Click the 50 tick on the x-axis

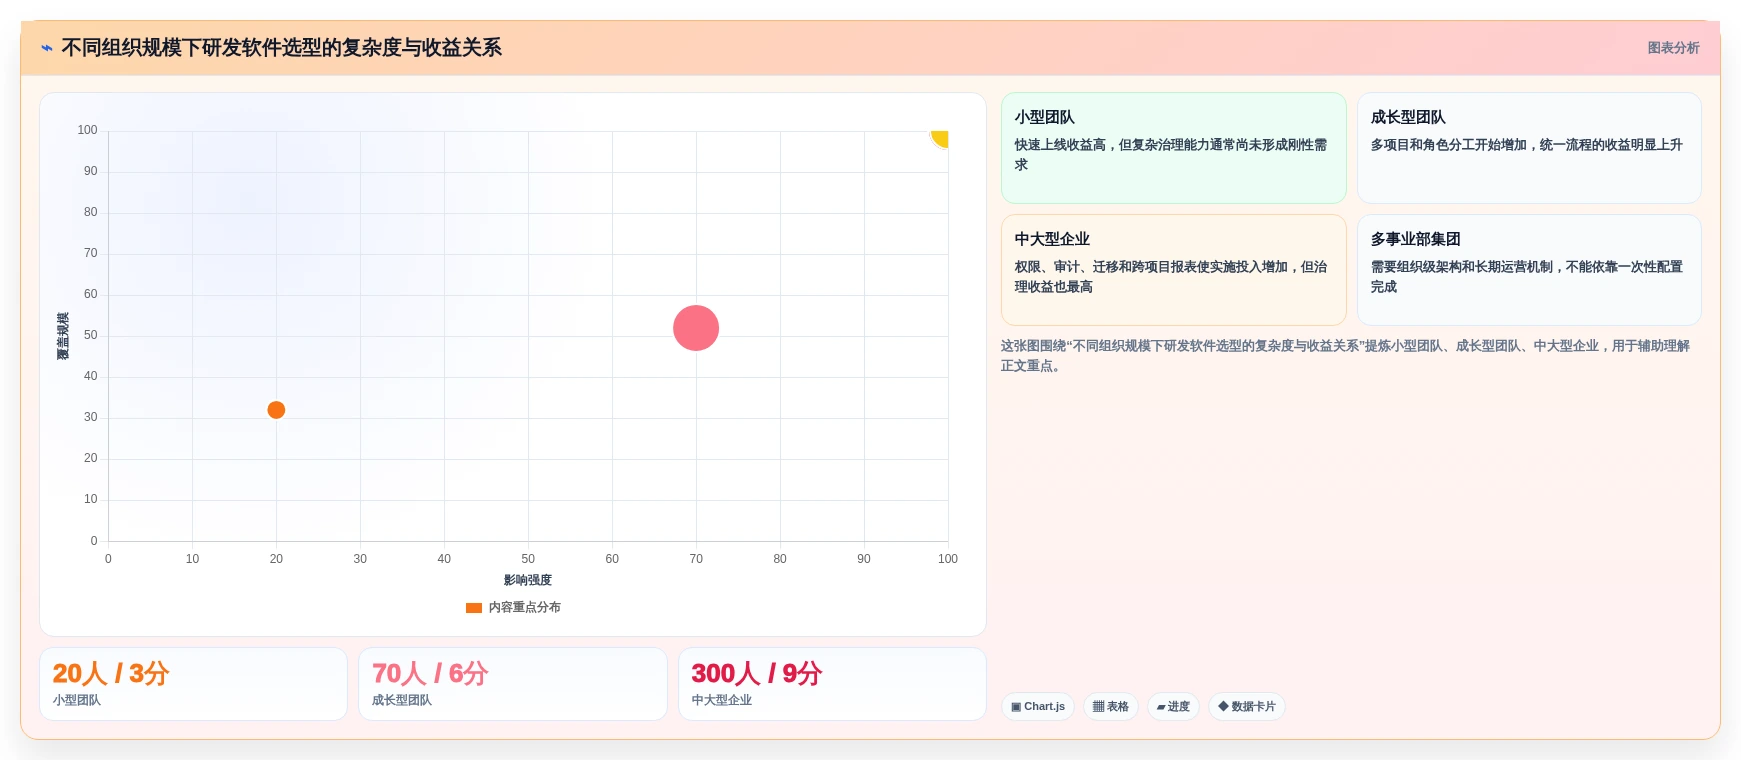(x=528, y=559)
